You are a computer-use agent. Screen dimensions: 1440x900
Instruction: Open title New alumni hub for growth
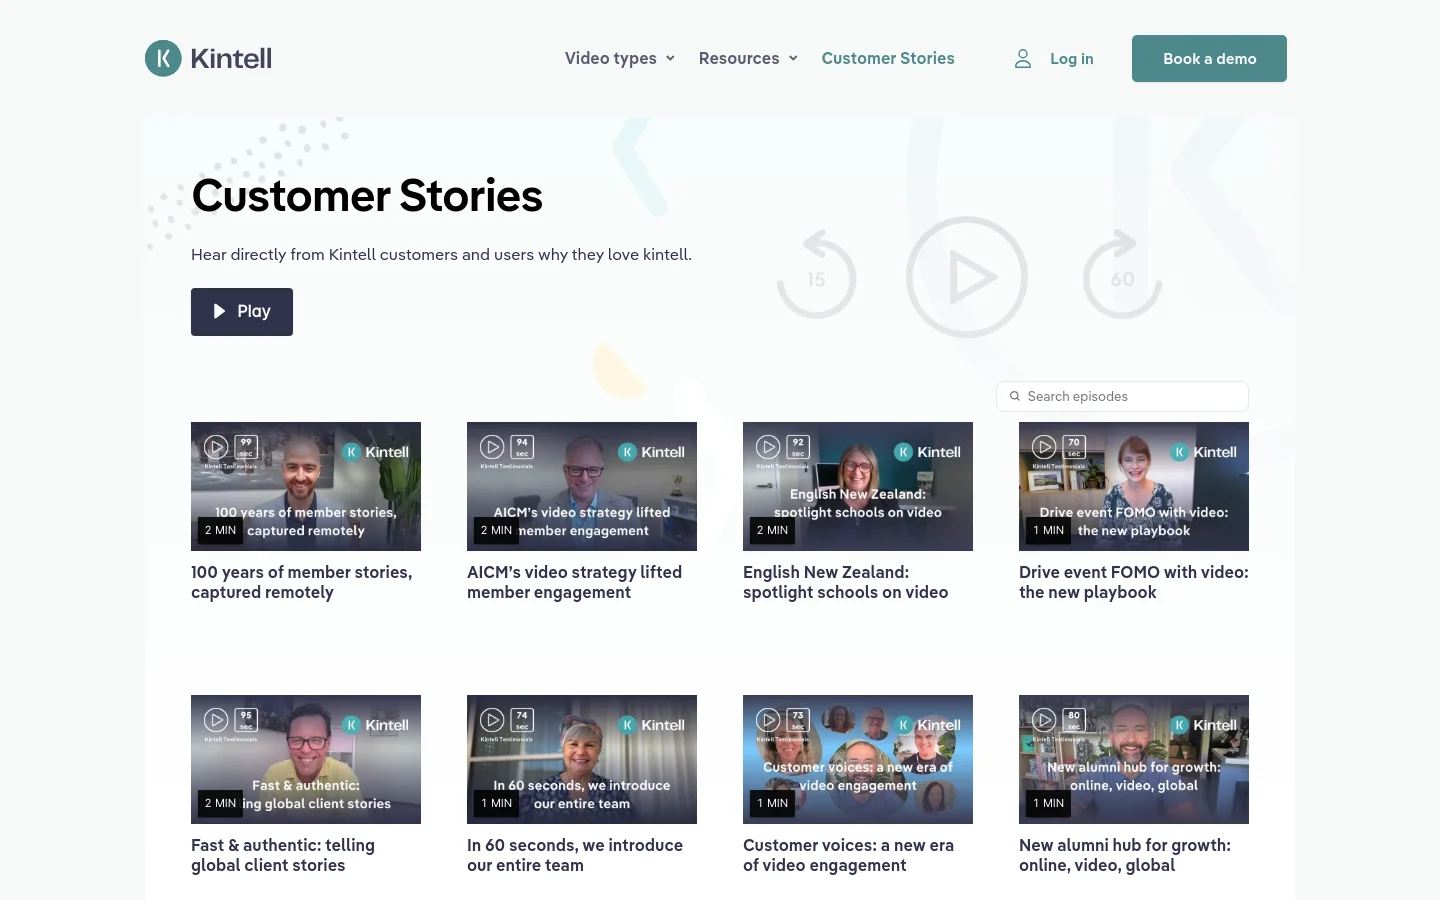point(1125,855)
